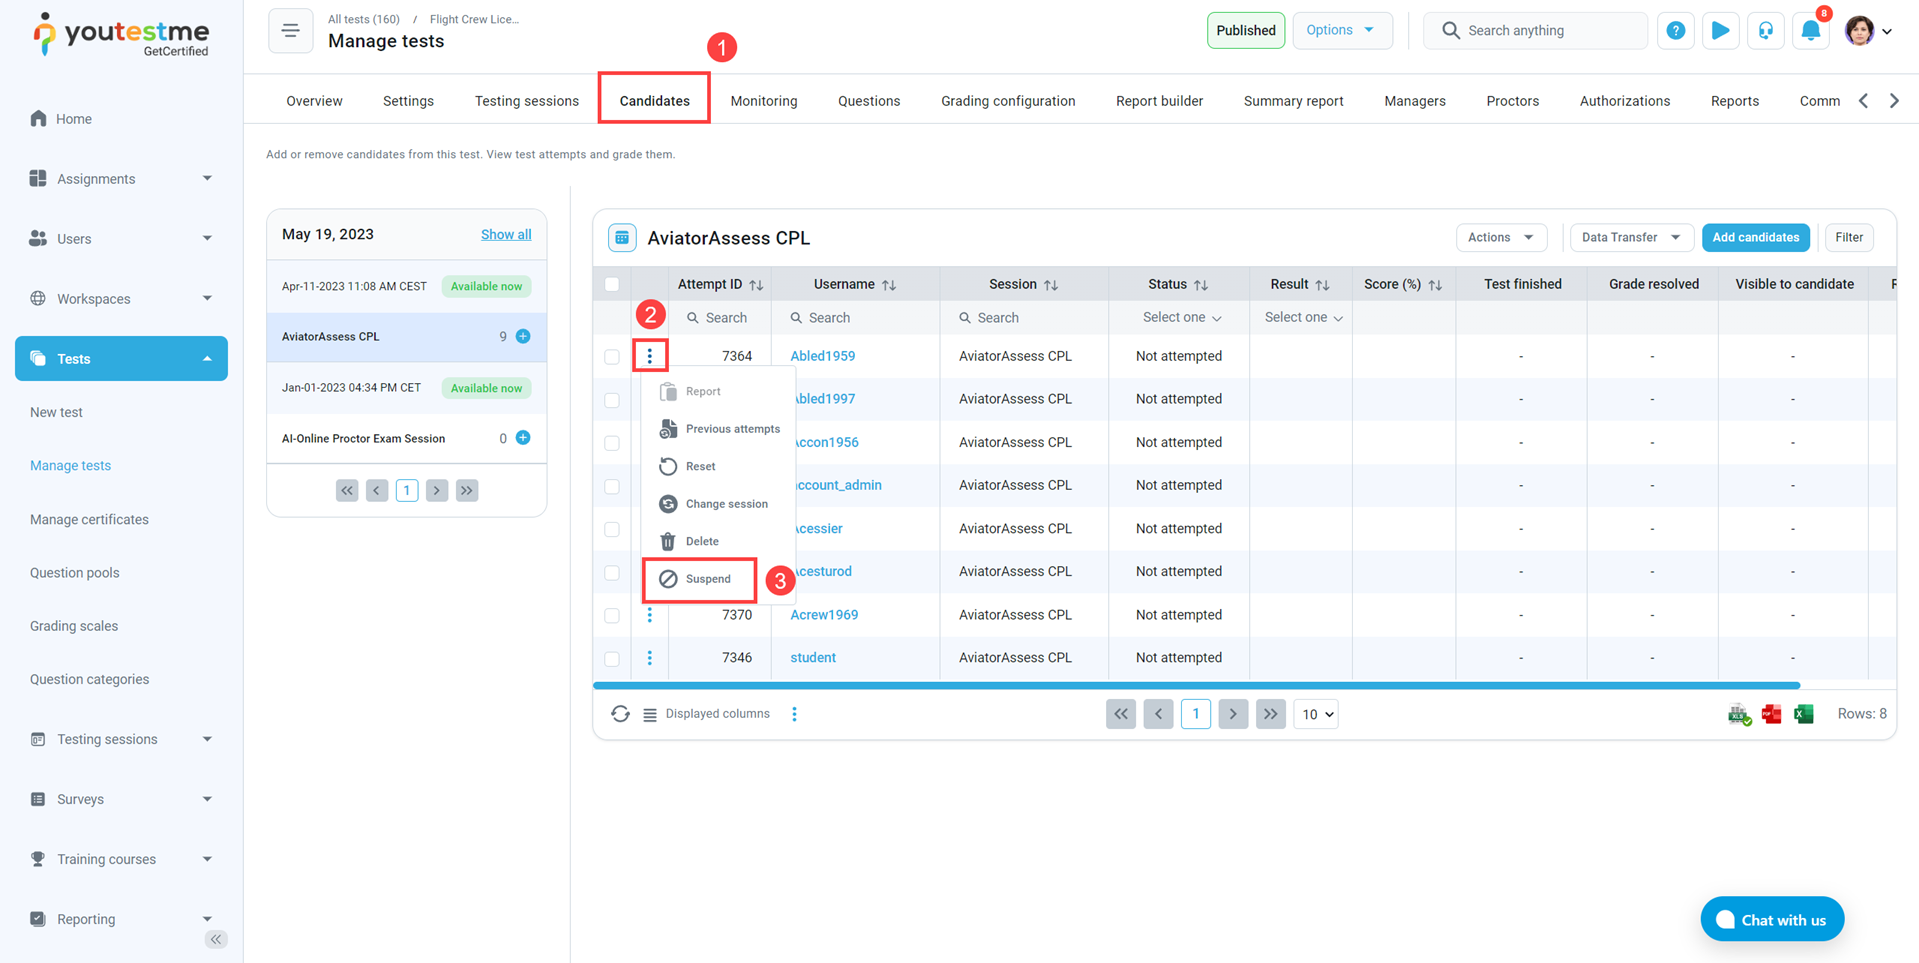Open three-dot menu for student row
Viewport: 1919px width, 963px height.
click(650, 658)
